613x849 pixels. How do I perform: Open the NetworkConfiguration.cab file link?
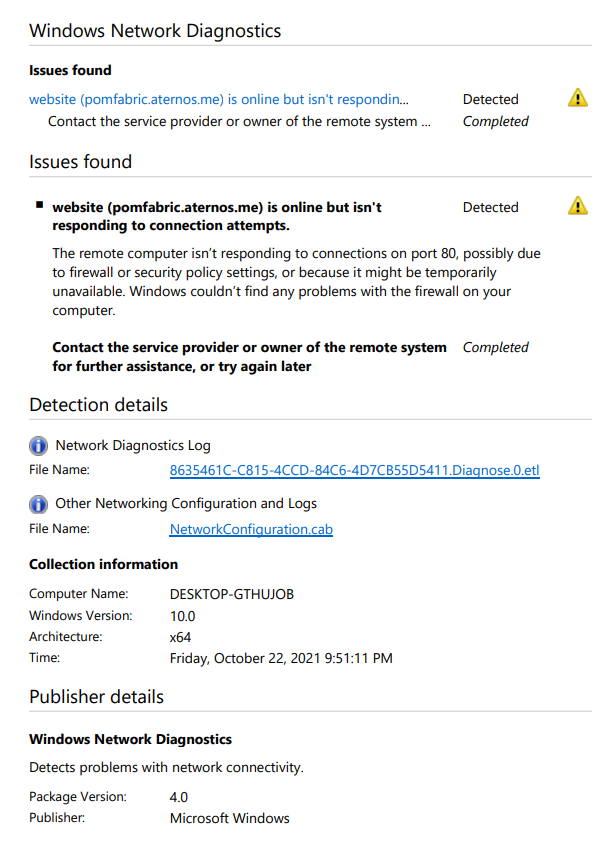tap(251, 529)
